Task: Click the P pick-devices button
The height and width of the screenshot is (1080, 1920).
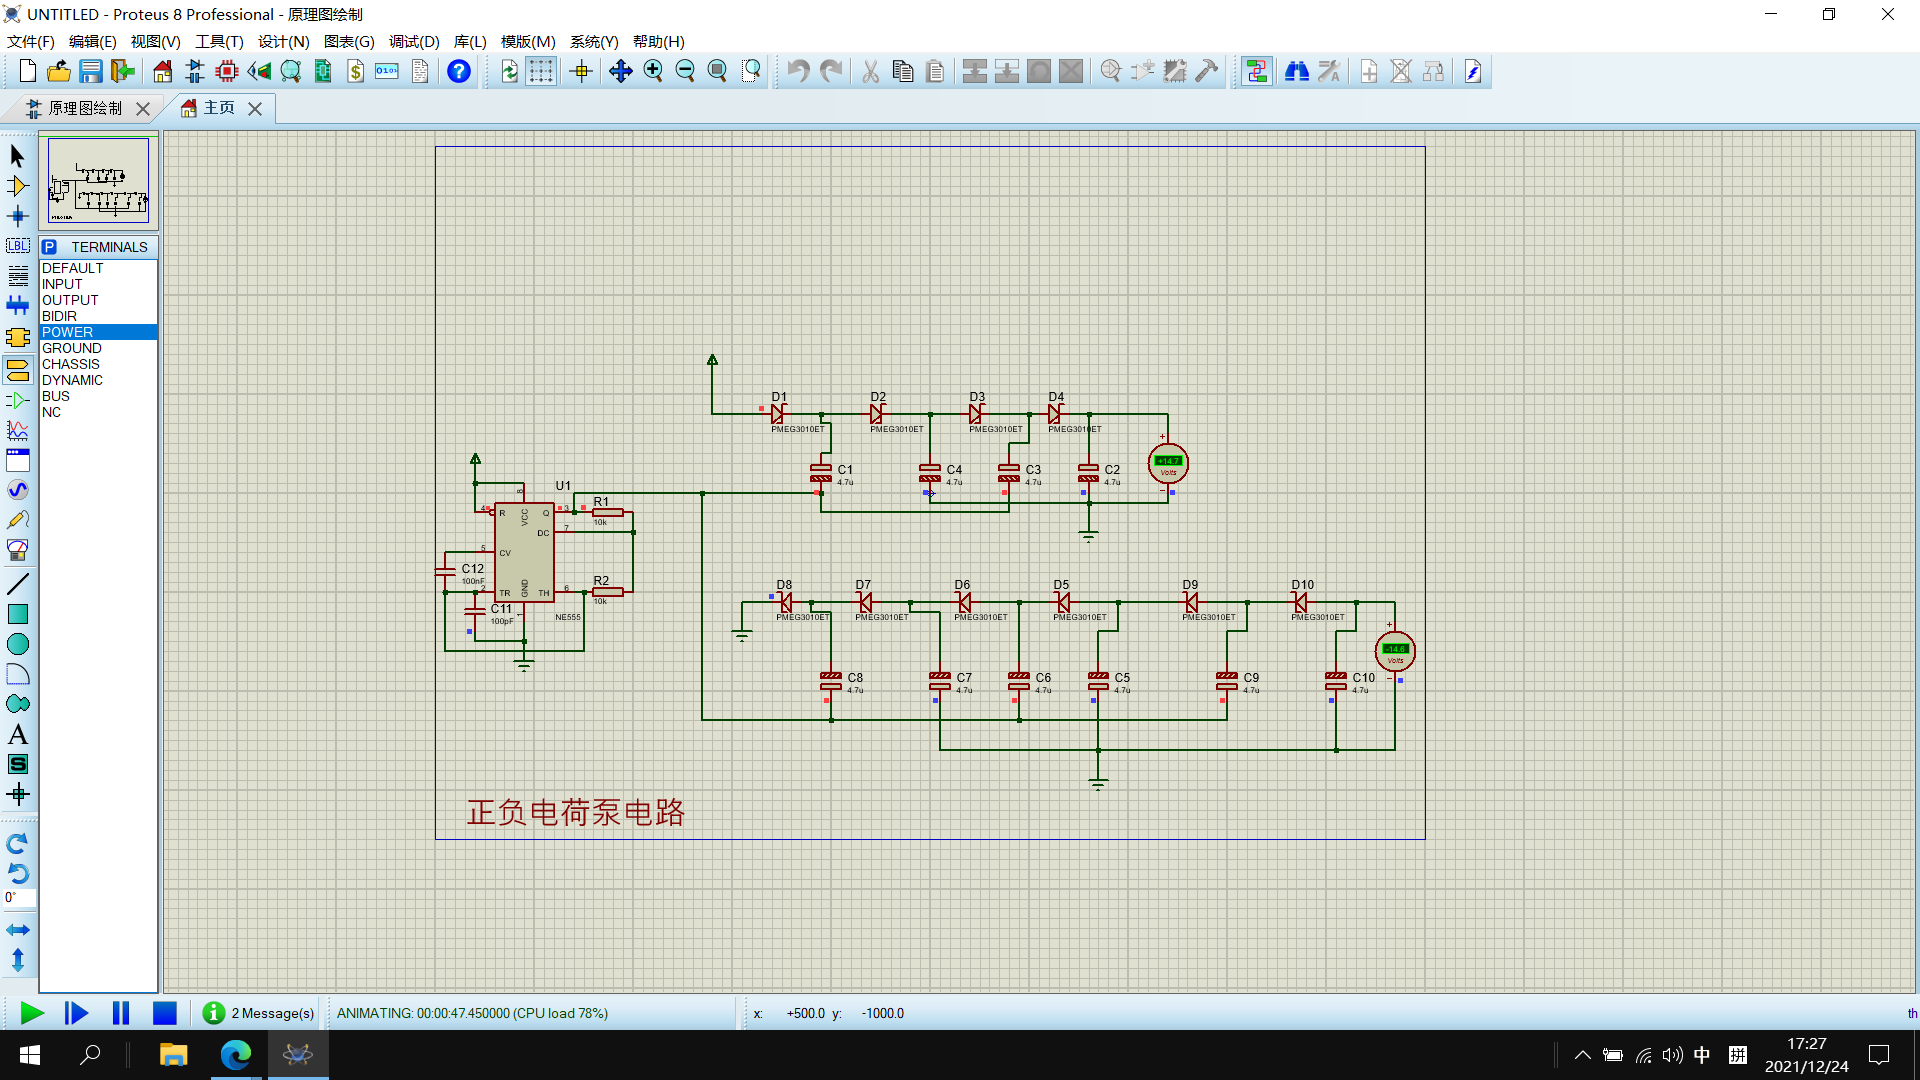Action: (x=49, y=247)
